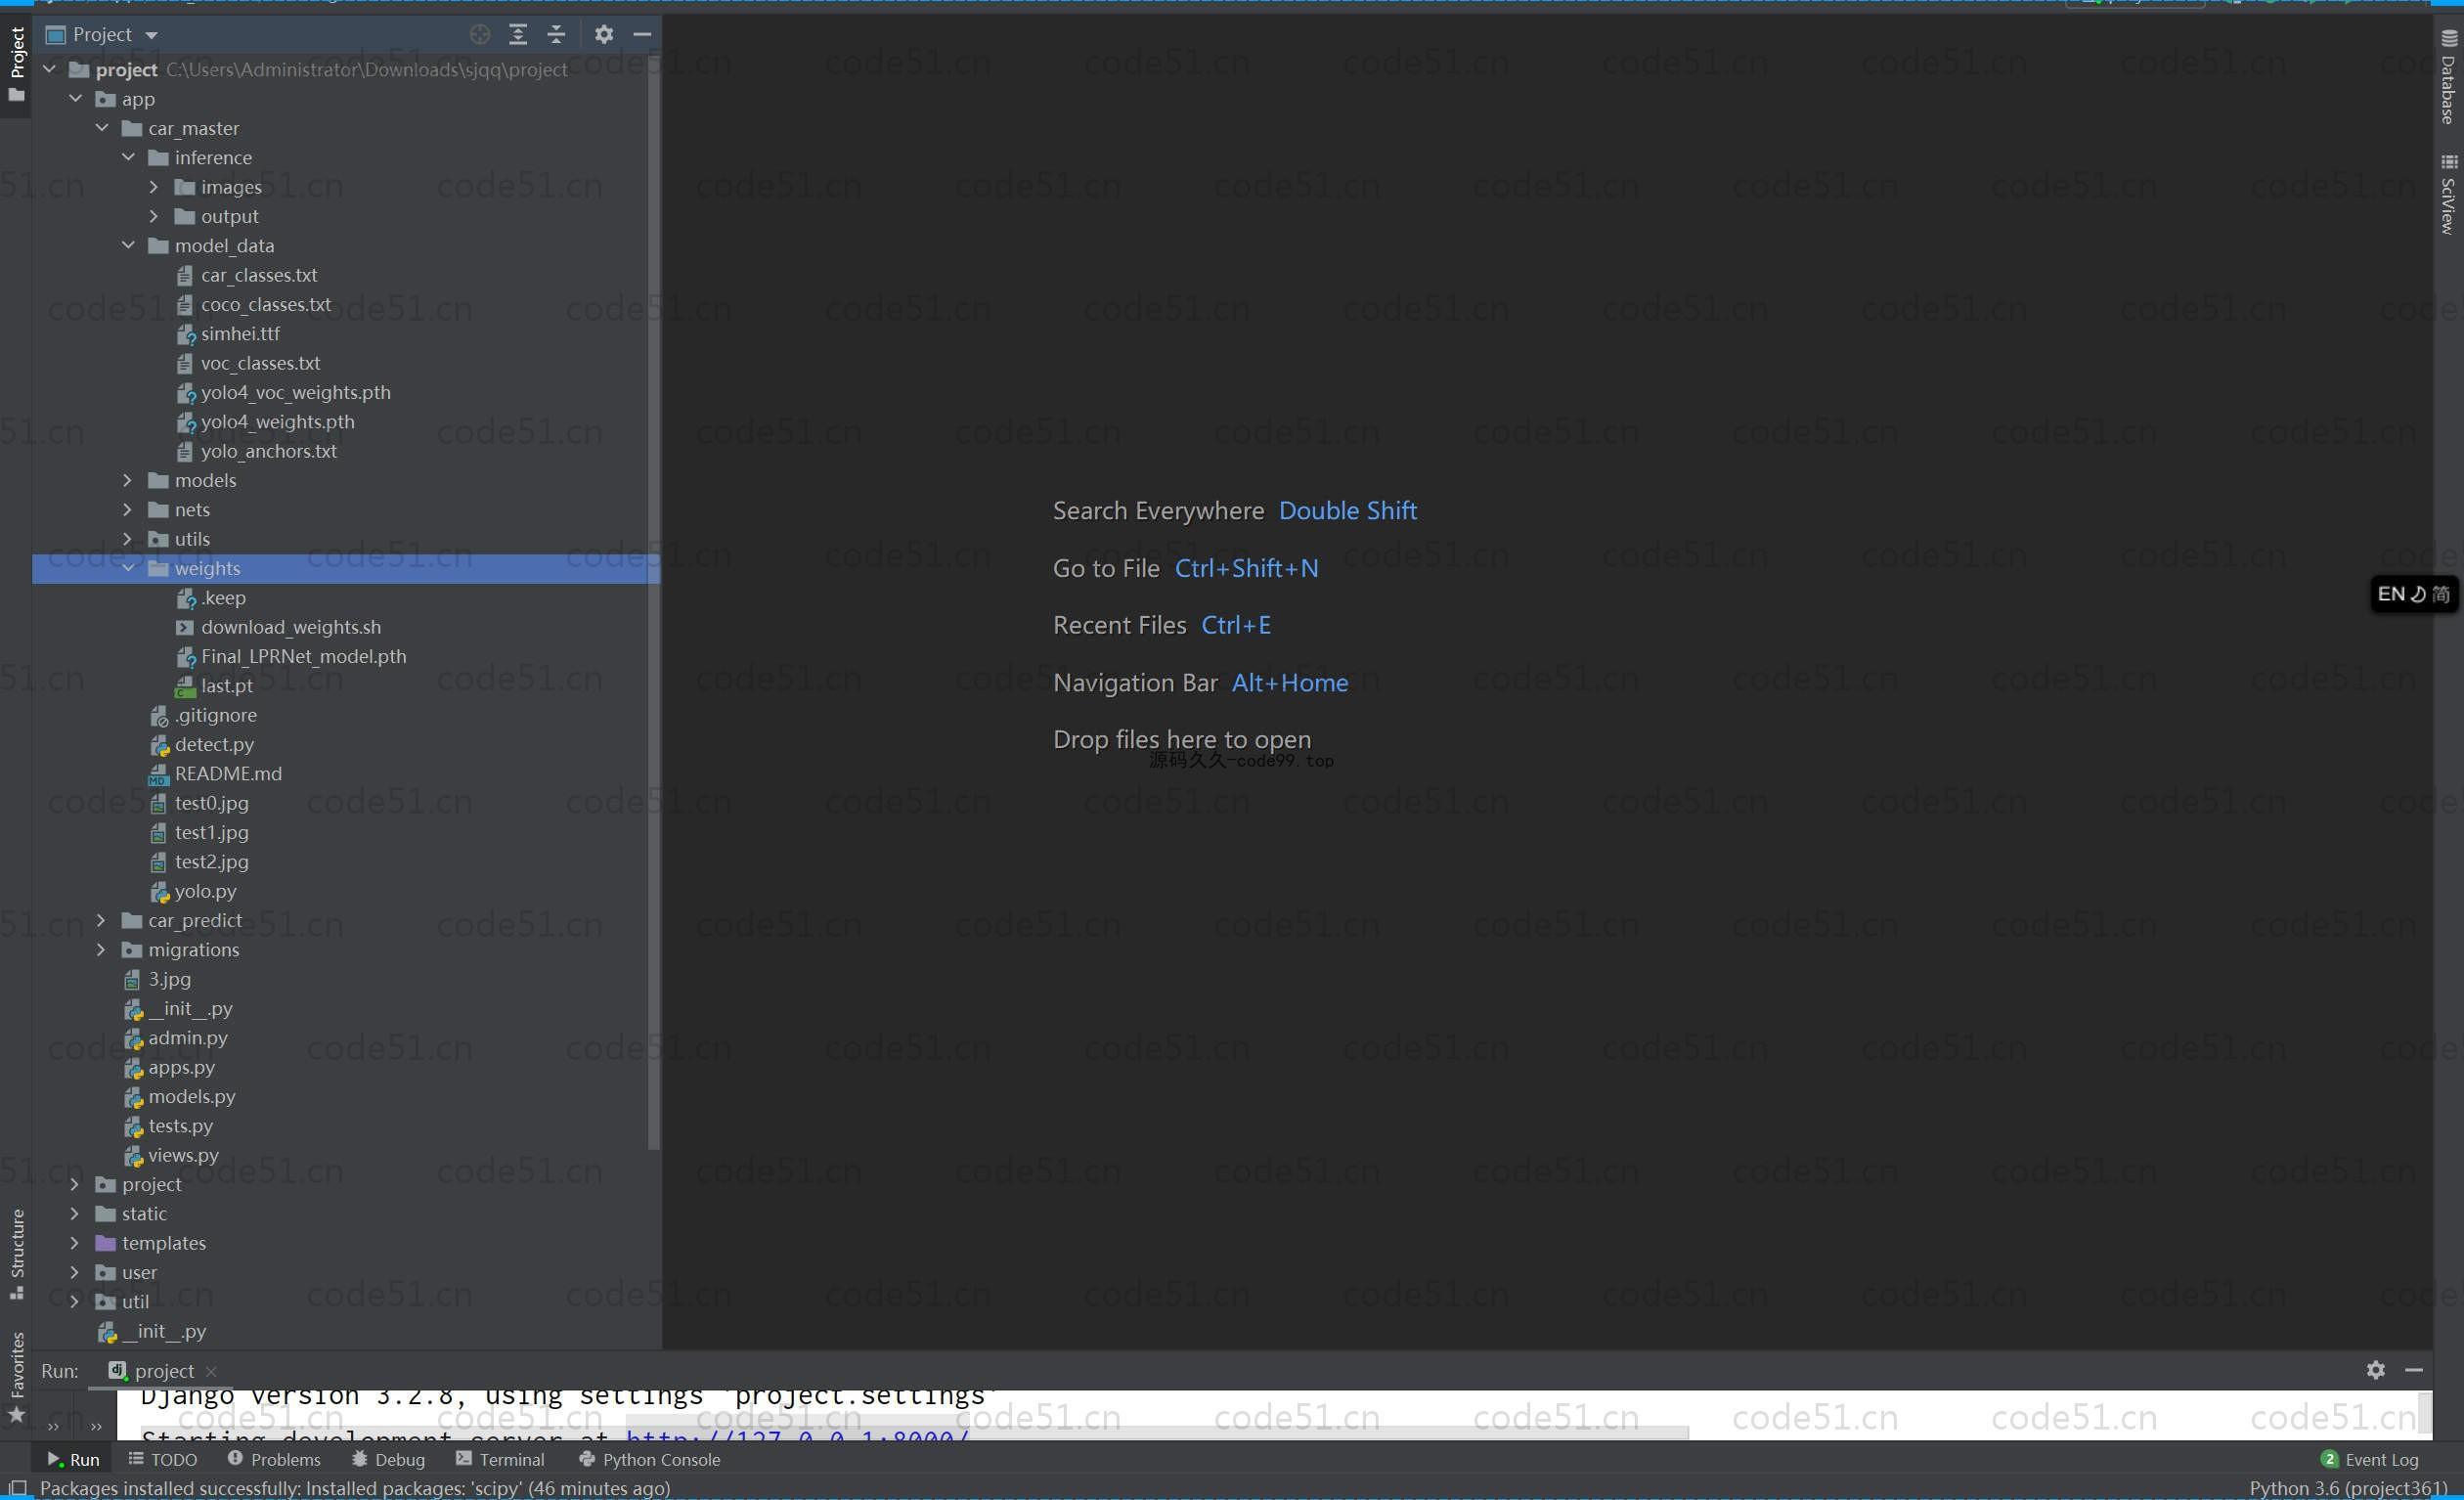
Task: Open the SciView side panel
Action: tap(2448, 194)
